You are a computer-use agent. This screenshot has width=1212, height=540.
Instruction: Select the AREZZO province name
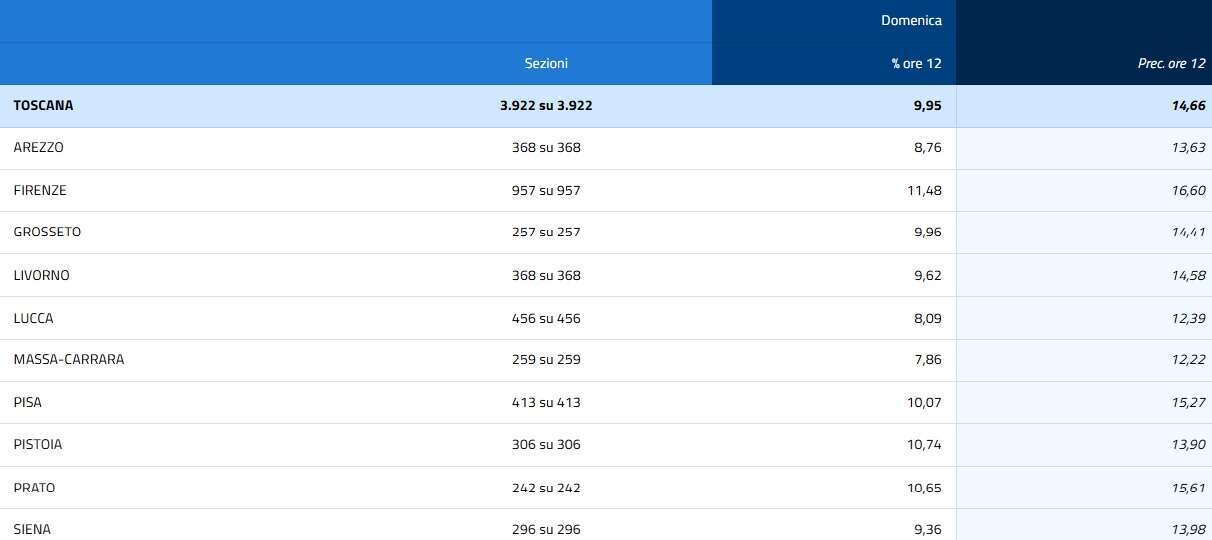(39, 147)
